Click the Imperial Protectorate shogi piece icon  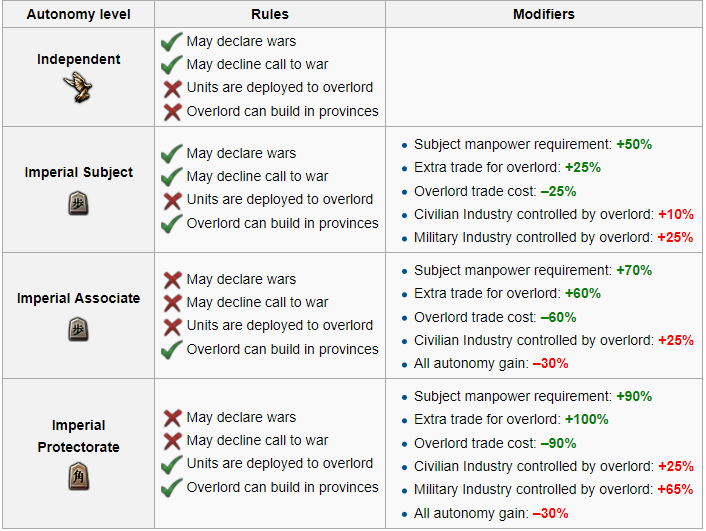click(78, 478)
